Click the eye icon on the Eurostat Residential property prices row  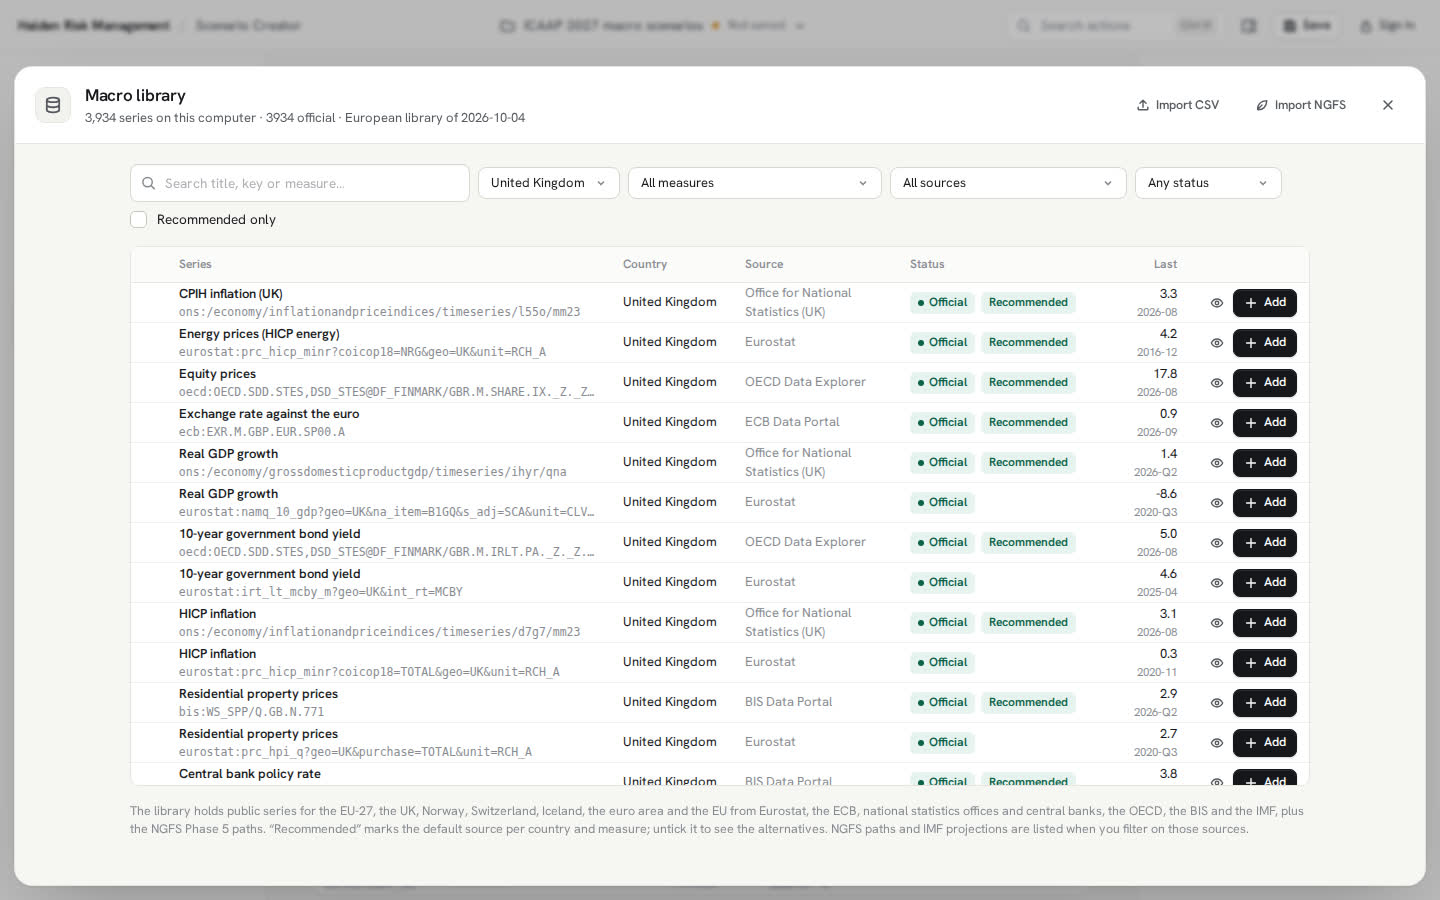pyautogui.click(x=1217, y=743)
